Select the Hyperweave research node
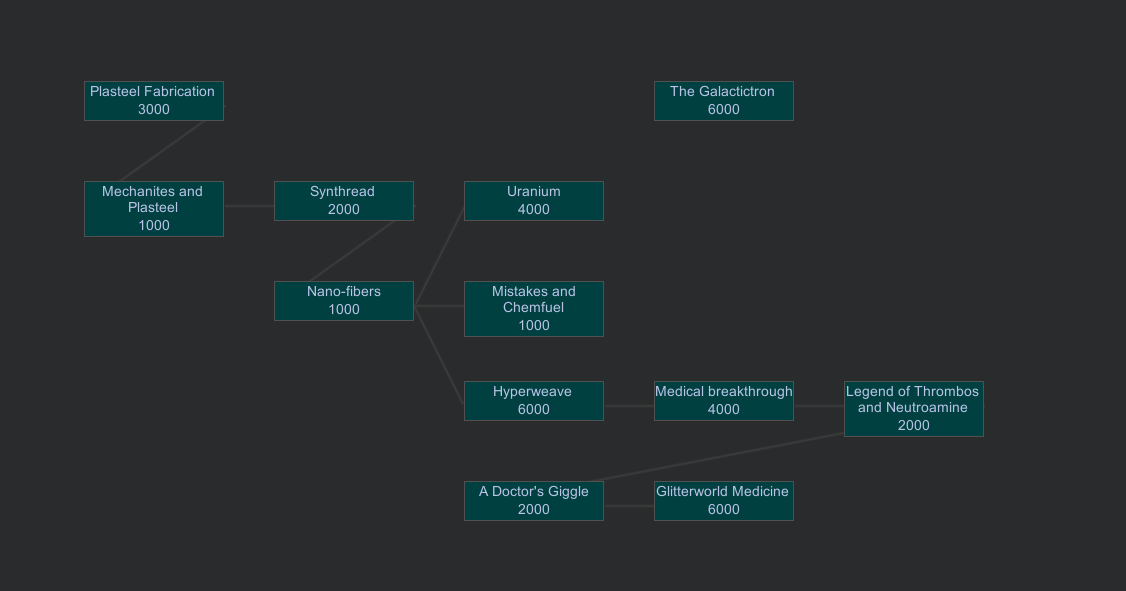Viewport: 1126px width, 591px height. point(534,401)
